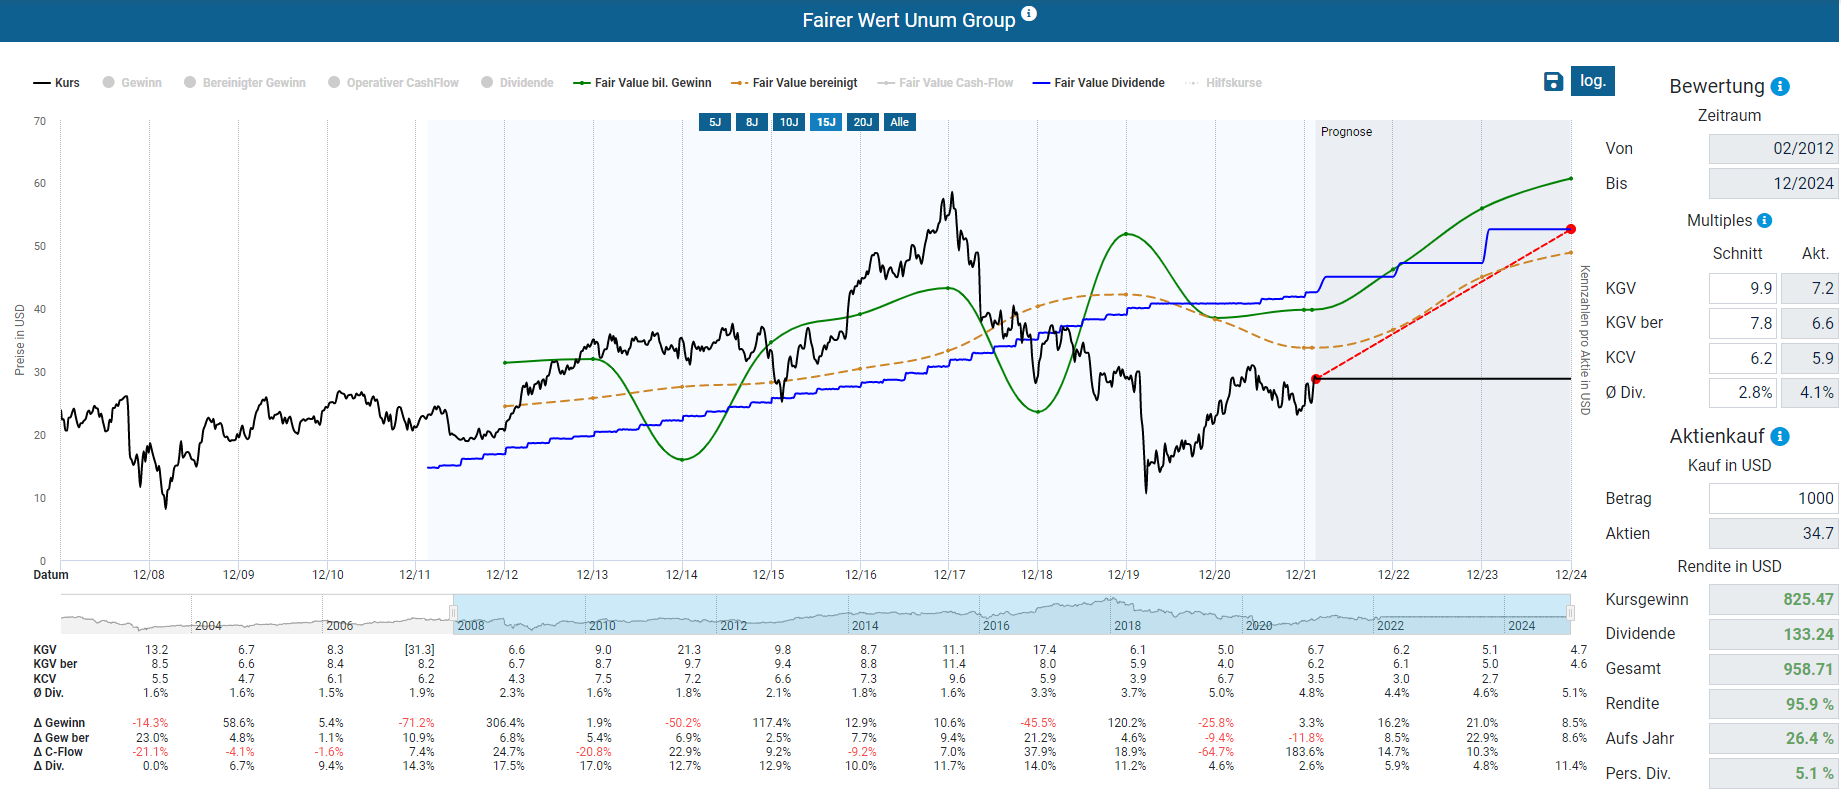Click the Betrag amount input field
The width and height of the screenshot is (1841, 797).
point(1773,498)
